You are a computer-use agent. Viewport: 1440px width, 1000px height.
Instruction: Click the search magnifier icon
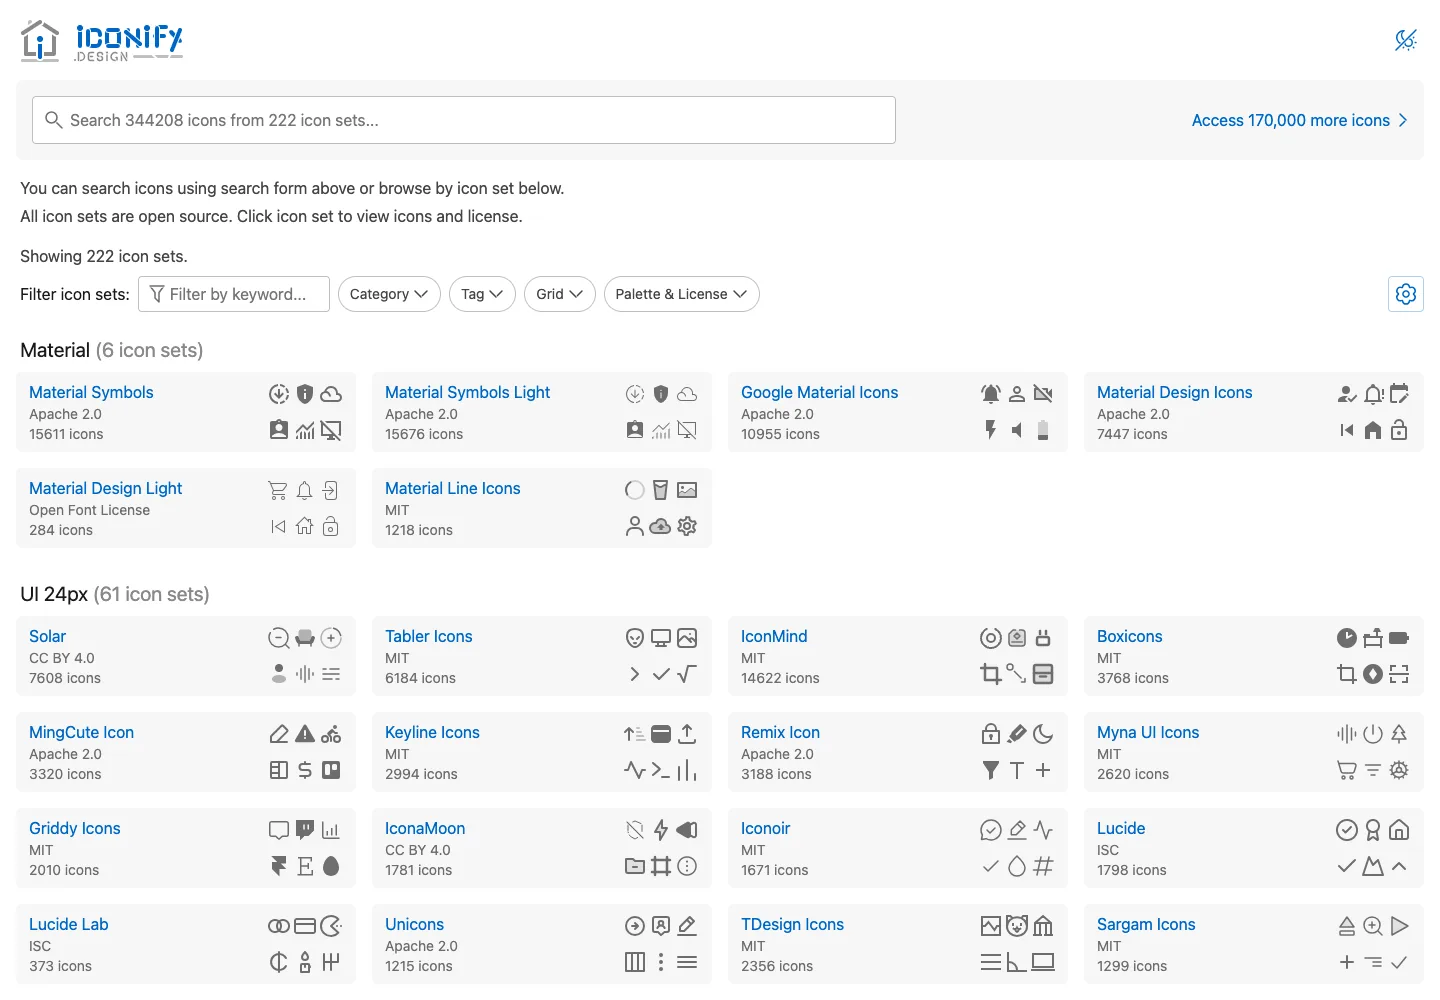[x=54, y=120]
